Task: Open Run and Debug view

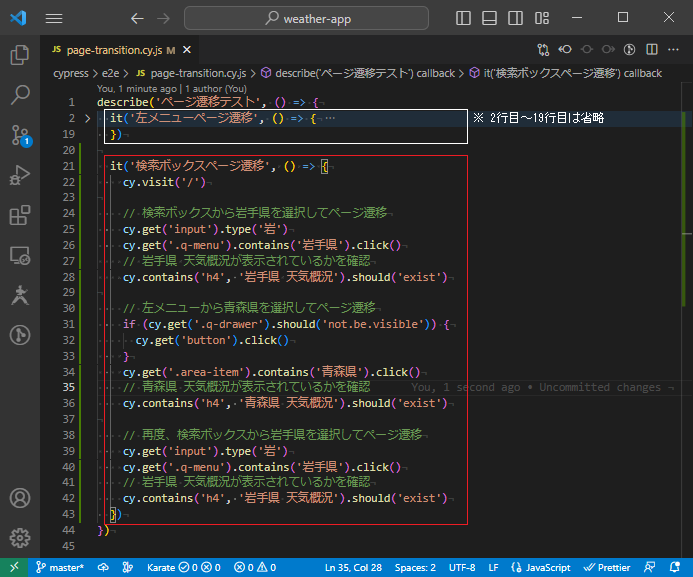Action: pos(20,175)
